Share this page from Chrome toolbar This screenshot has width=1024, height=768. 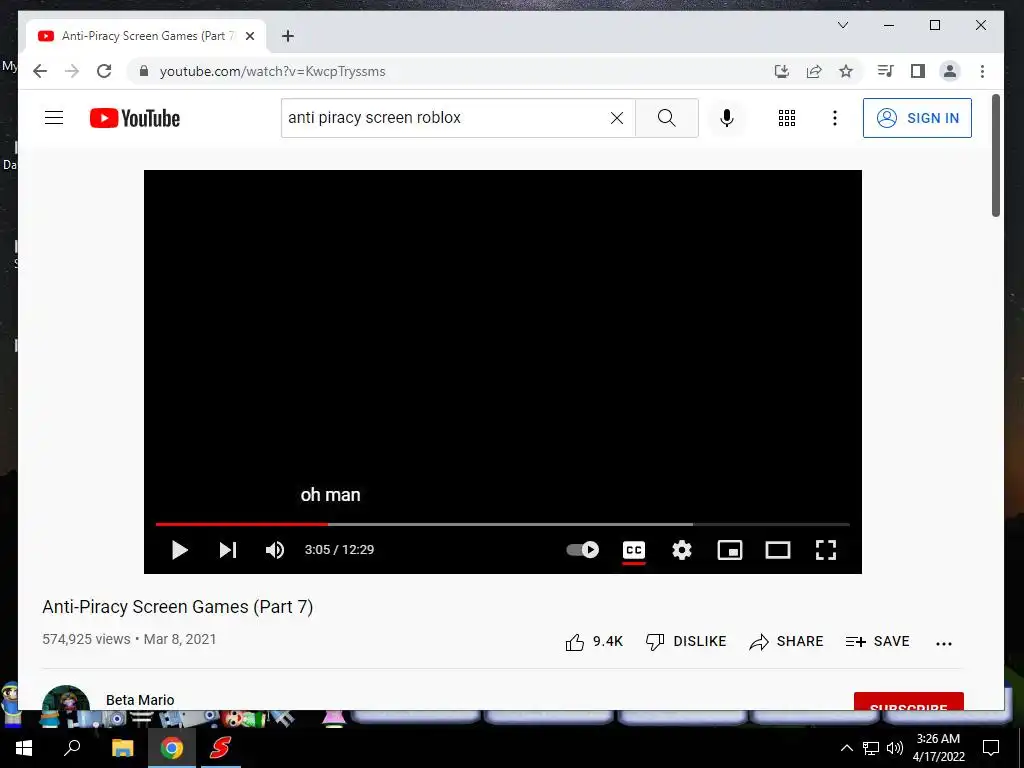(814, 71)
